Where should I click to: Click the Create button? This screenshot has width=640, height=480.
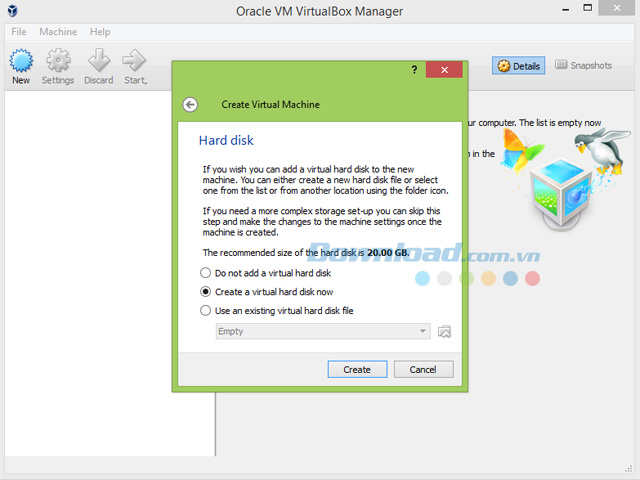coord(357,369)
